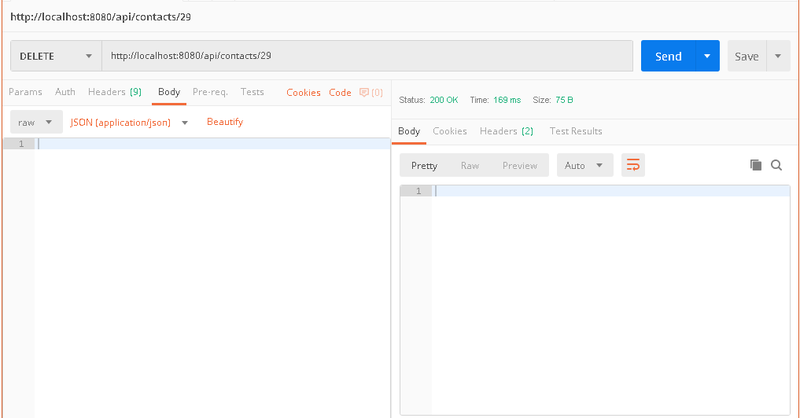The width and height of the screenshot is (800, 418).
Task: Click the response body editor on line 1
Action: click(x=610, y=191)
